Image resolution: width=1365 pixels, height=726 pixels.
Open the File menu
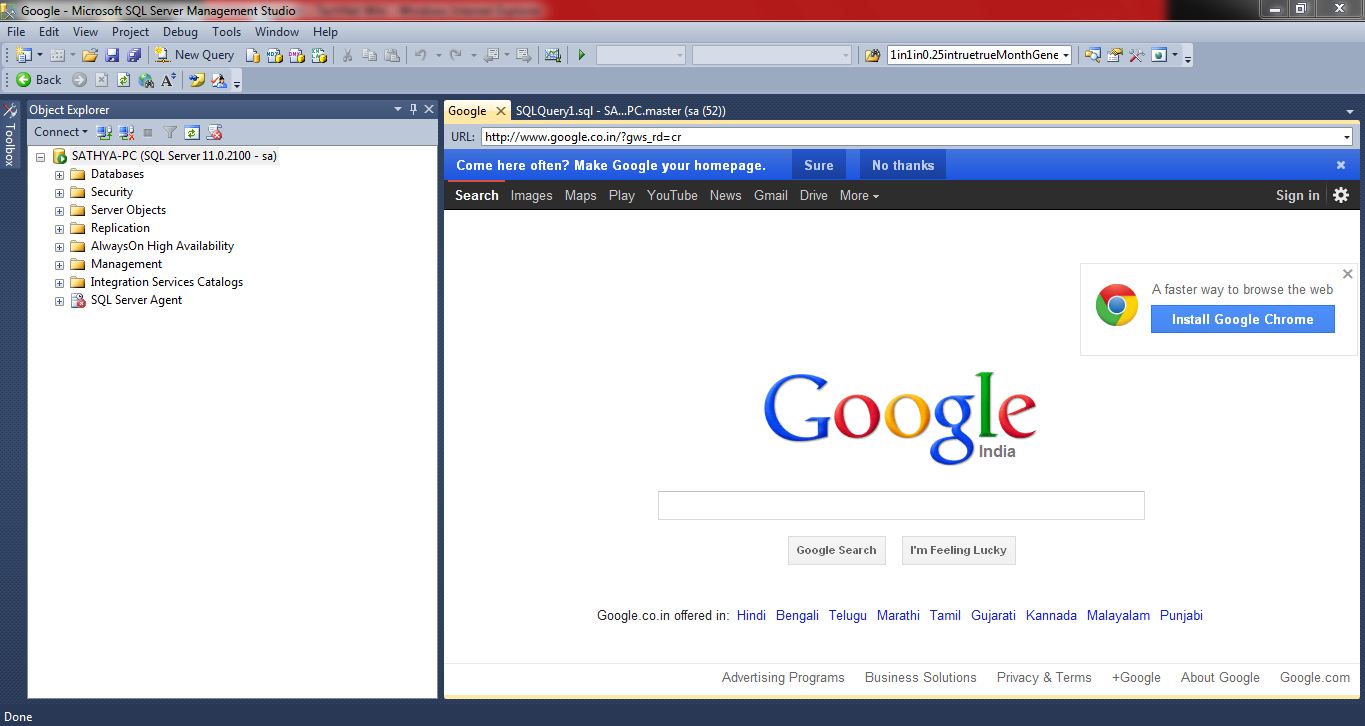[16, 32]
